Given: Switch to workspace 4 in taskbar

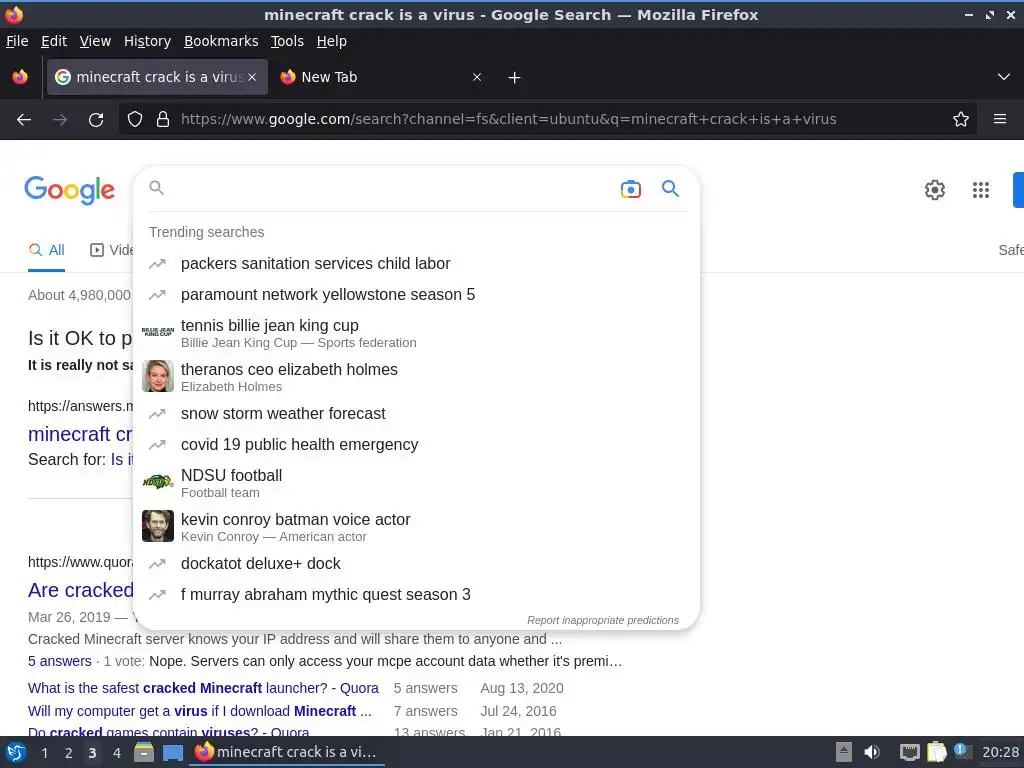Looking at the screenshot, I should tap(117, 753).
